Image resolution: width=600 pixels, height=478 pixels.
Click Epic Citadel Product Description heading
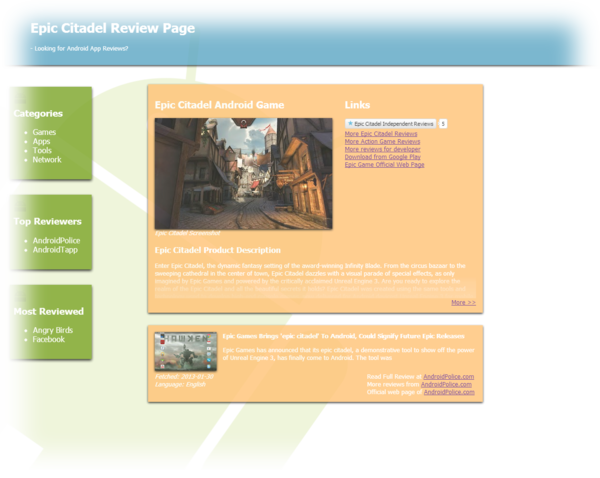(x=217, y=250)
